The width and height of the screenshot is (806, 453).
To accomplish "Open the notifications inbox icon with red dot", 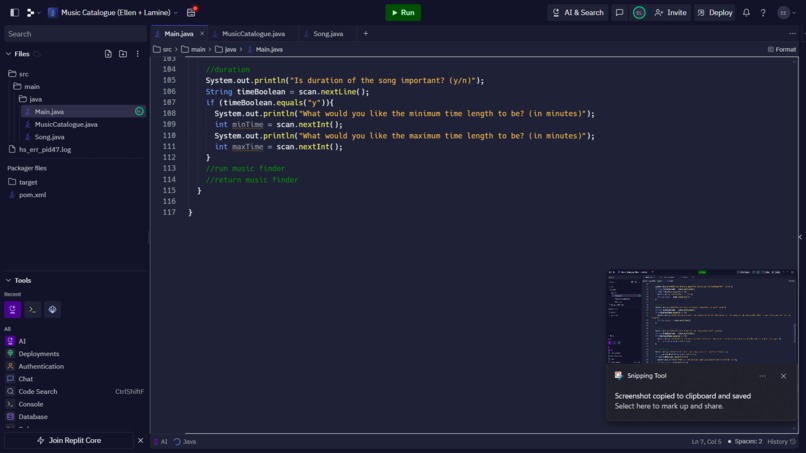I will pyautogui.click(x=191, y=12).
